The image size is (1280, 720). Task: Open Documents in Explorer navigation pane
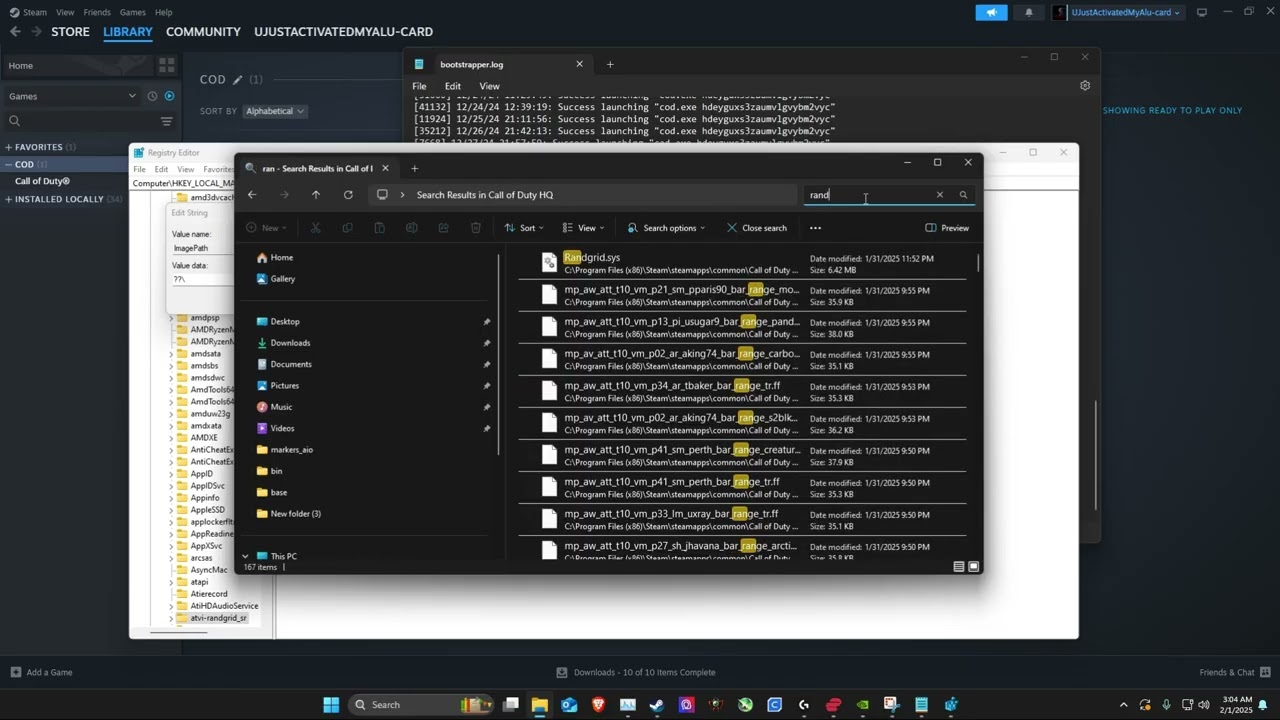[291, 364]
